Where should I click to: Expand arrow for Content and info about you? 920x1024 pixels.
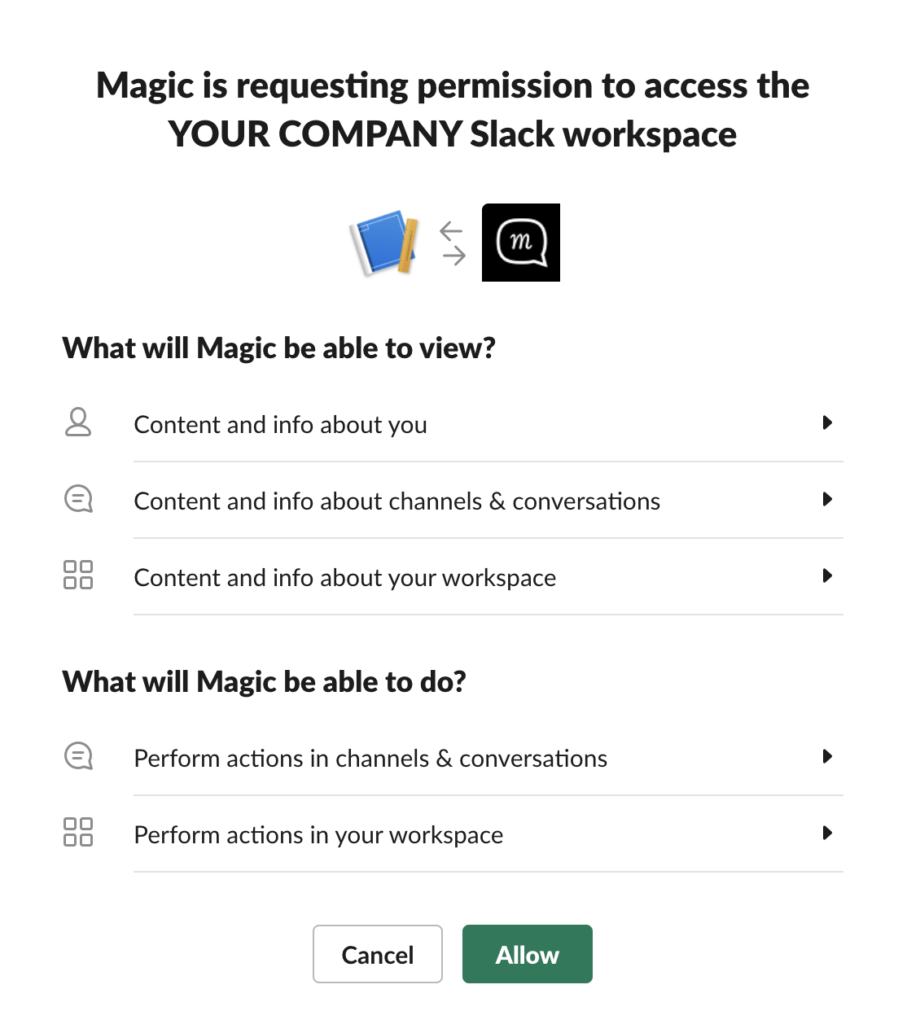(827, 423)
